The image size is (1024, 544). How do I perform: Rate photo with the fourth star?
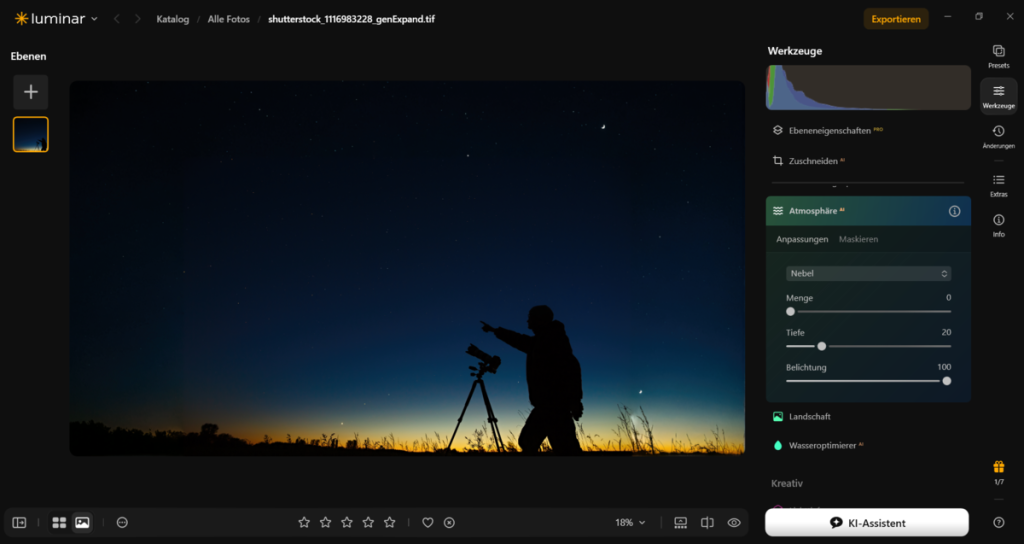368,522
